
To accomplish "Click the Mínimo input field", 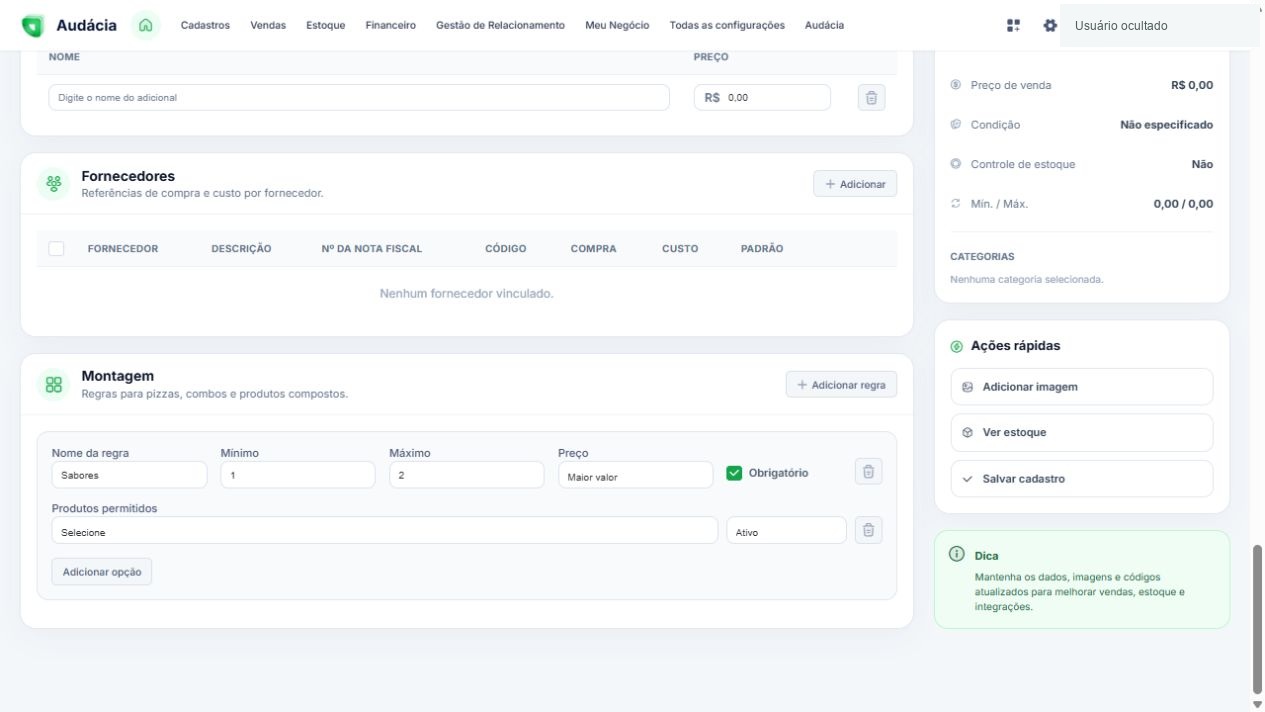I will coord(298,475).
